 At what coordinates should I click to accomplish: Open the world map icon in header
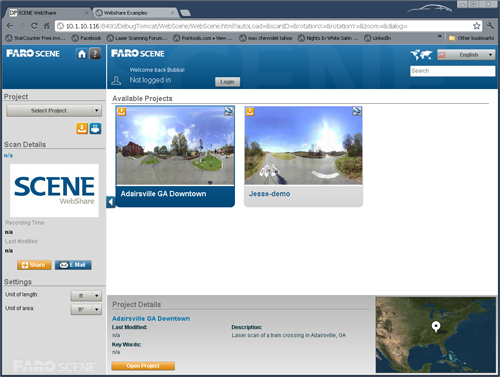coord(421,55)
